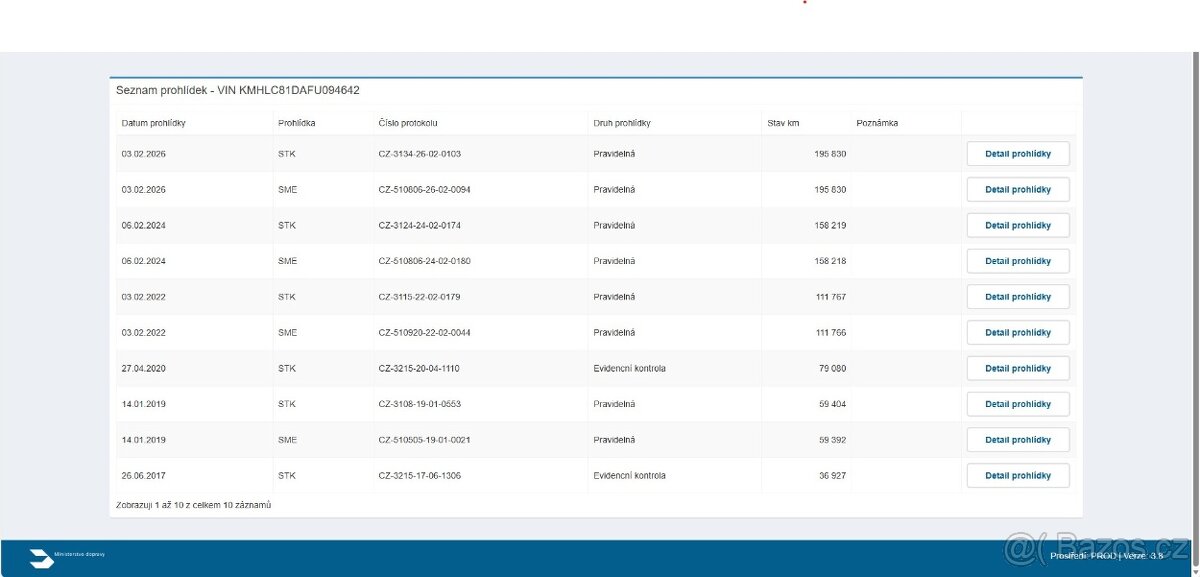The width and height of the screenshot is (1200, 577).
Task: Click the Číslo protokolu column header
Action: pyautogui.click(x=408, y=123)
